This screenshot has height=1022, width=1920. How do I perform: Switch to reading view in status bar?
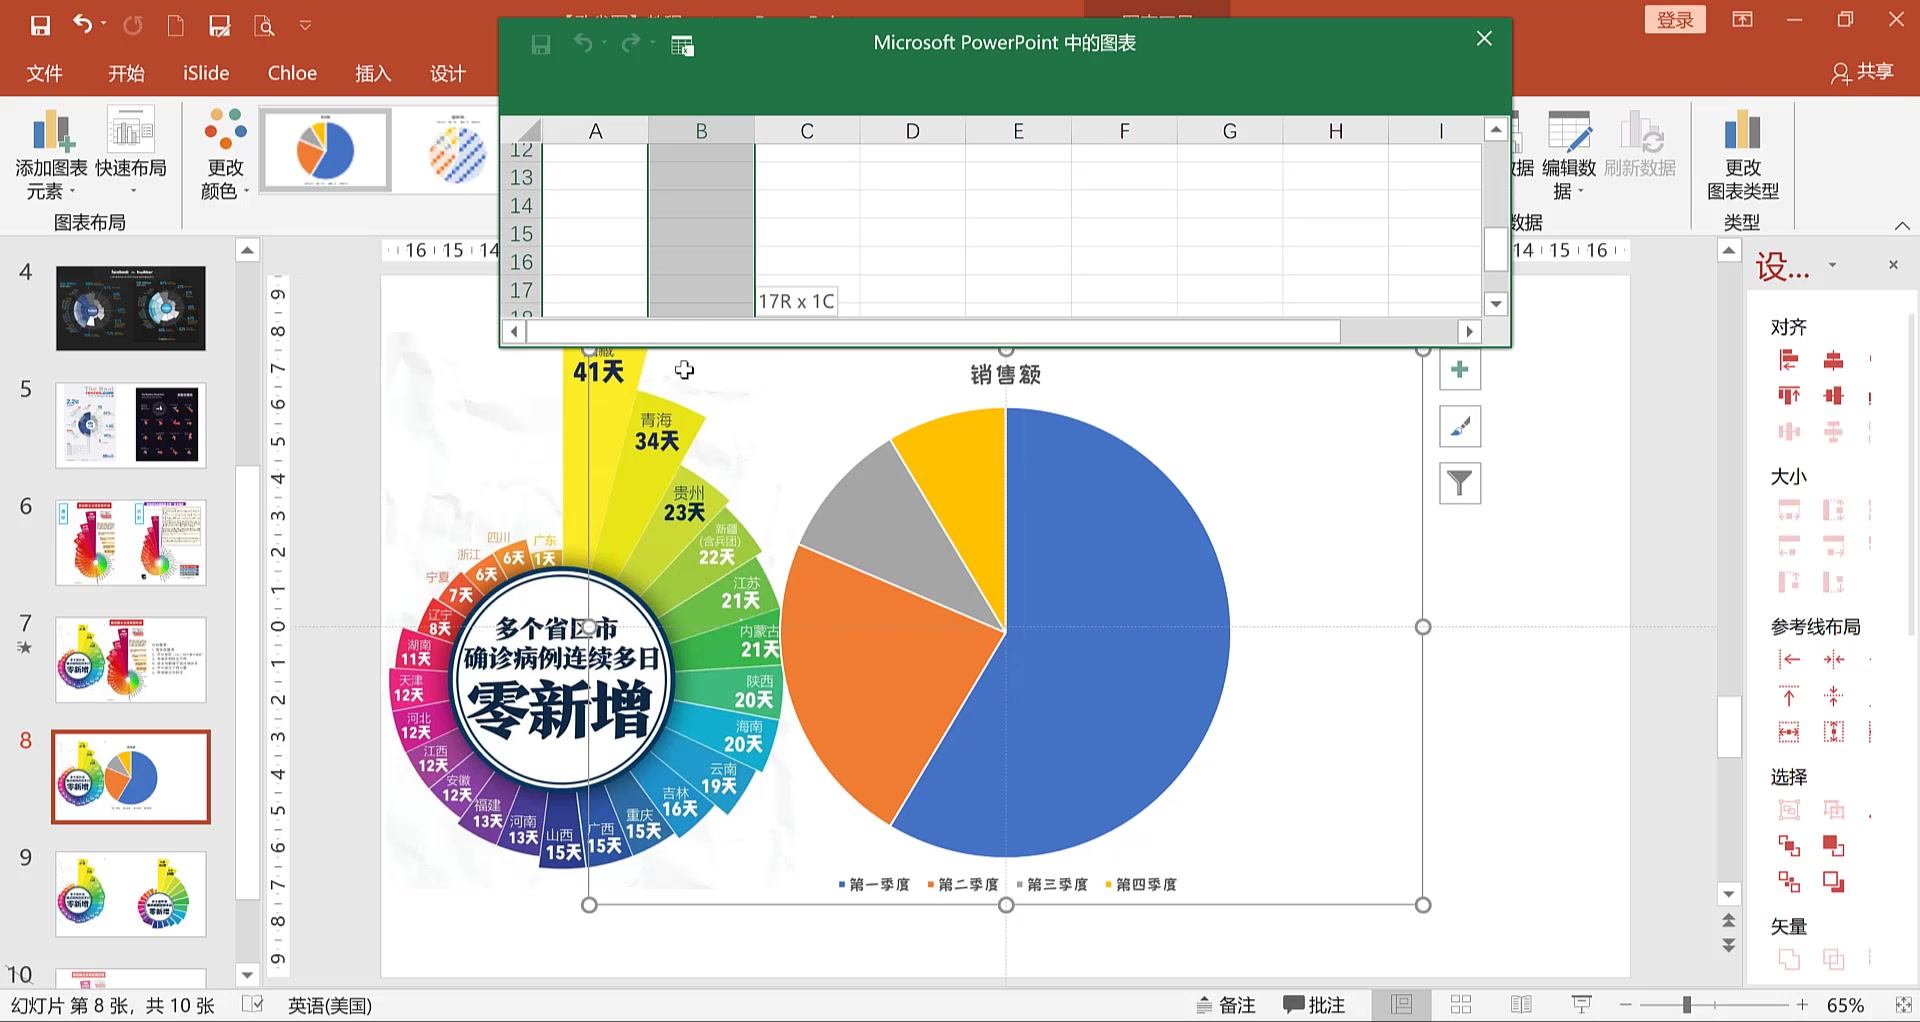click(1521, 1005)
